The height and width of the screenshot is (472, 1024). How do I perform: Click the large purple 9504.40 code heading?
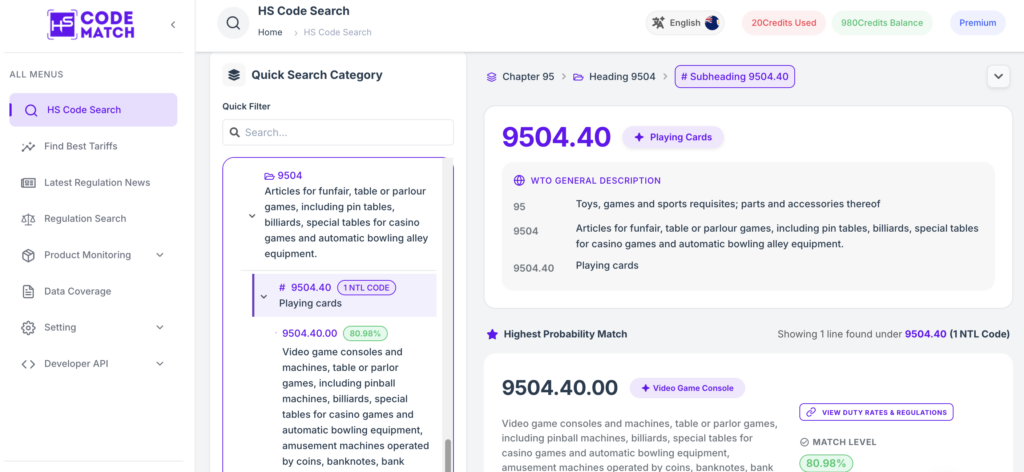coord(556,136)
